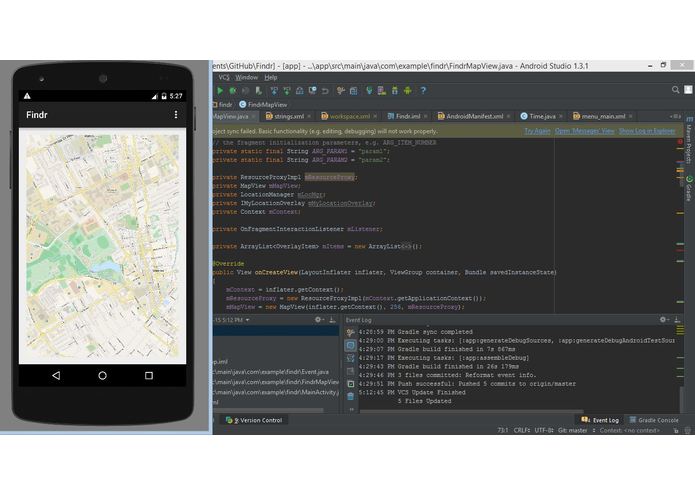Click the VCS update project arrow icon
This screenshot has width=695, height=494.
click(274, 90)
